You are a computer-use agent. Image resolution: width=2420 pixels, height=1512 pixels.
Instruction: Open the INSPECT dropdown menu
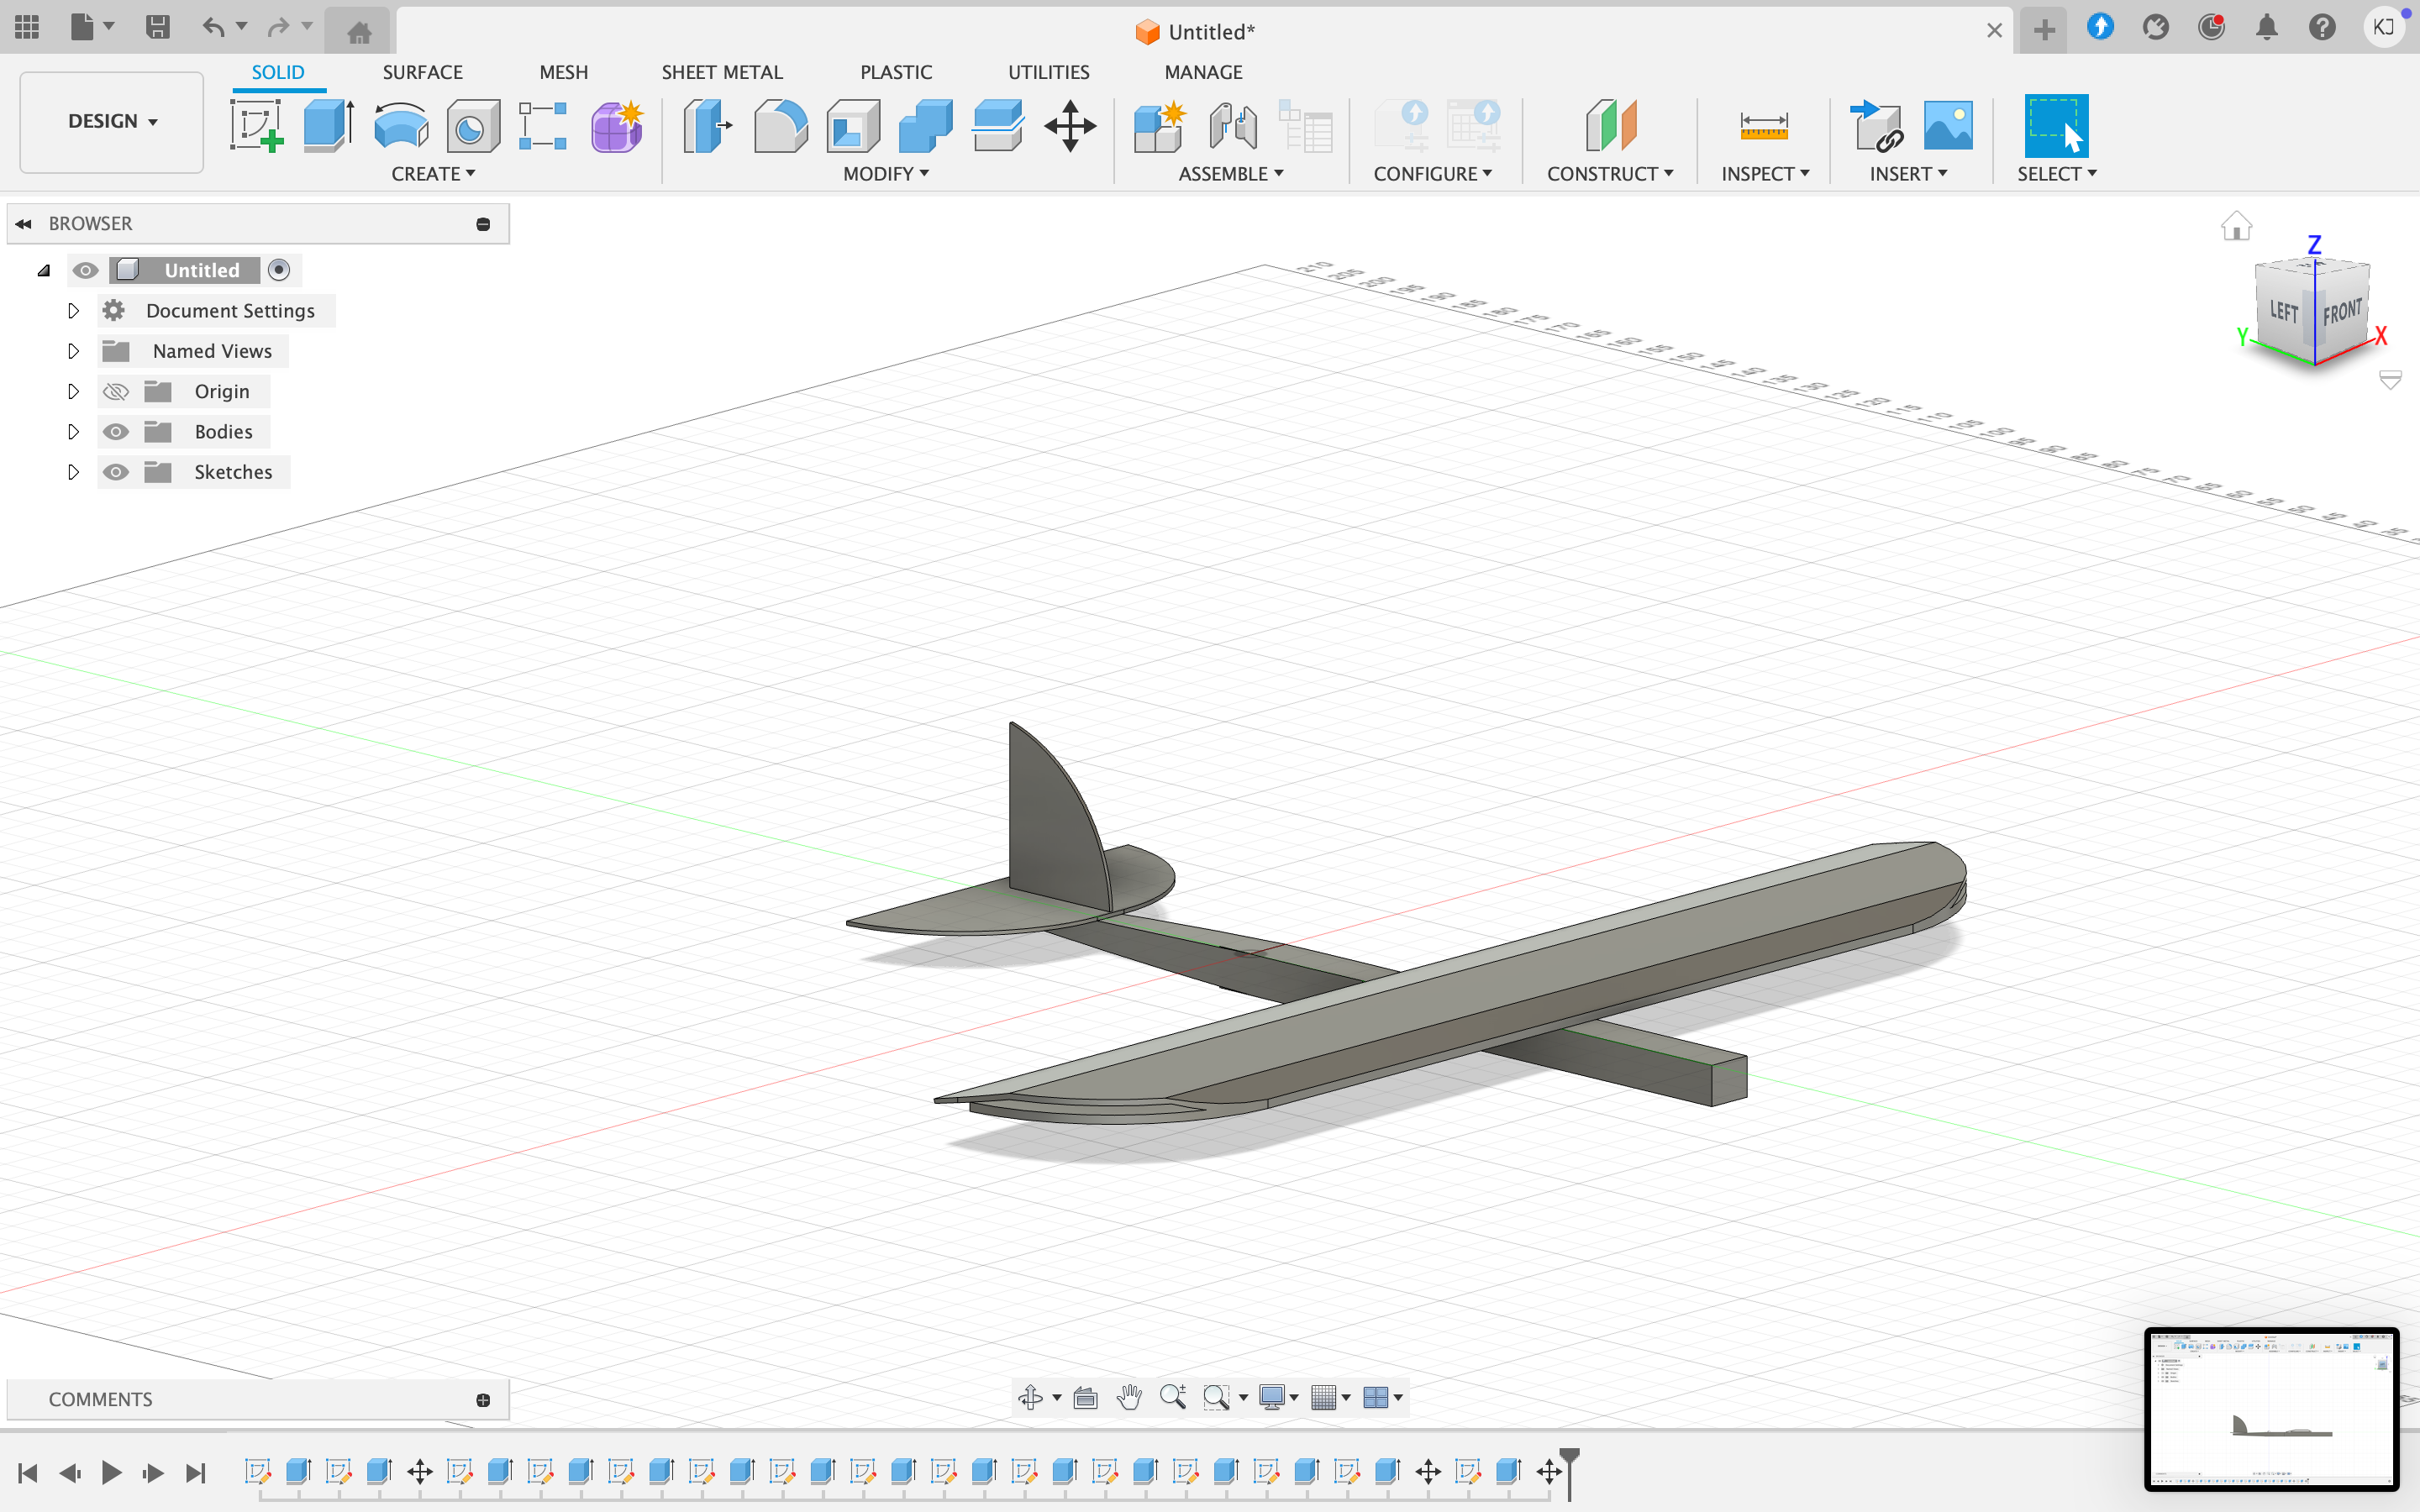1765,174
